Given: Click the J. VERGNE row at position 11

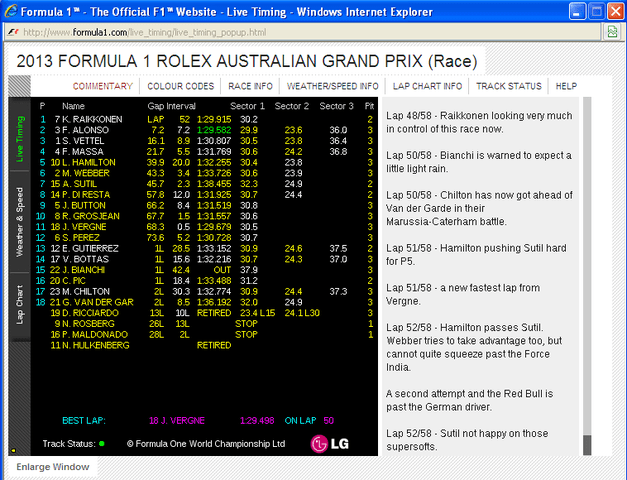Looking at the screenshot, I should [x=84, y=227].
